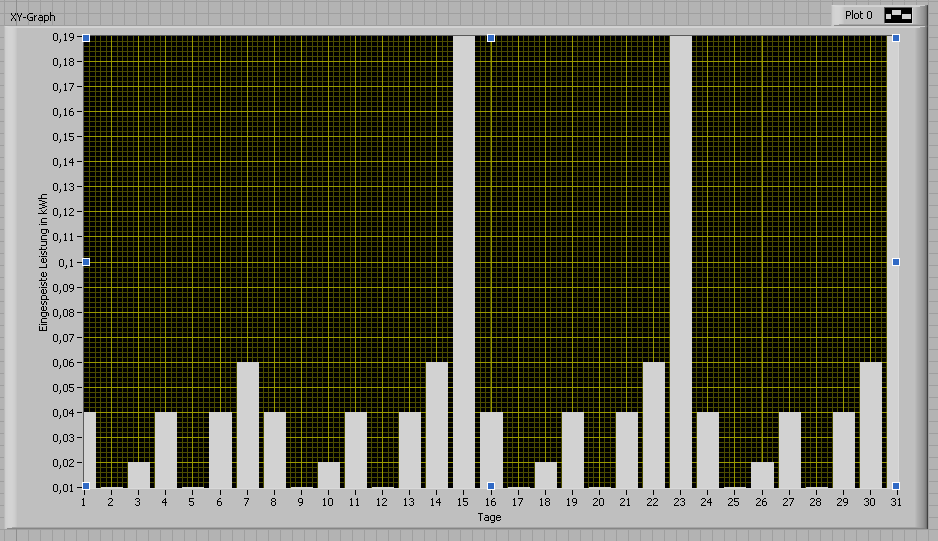Select the X-axis title Tage
Viewport: 938px width, 541px height.
(489, 517)
